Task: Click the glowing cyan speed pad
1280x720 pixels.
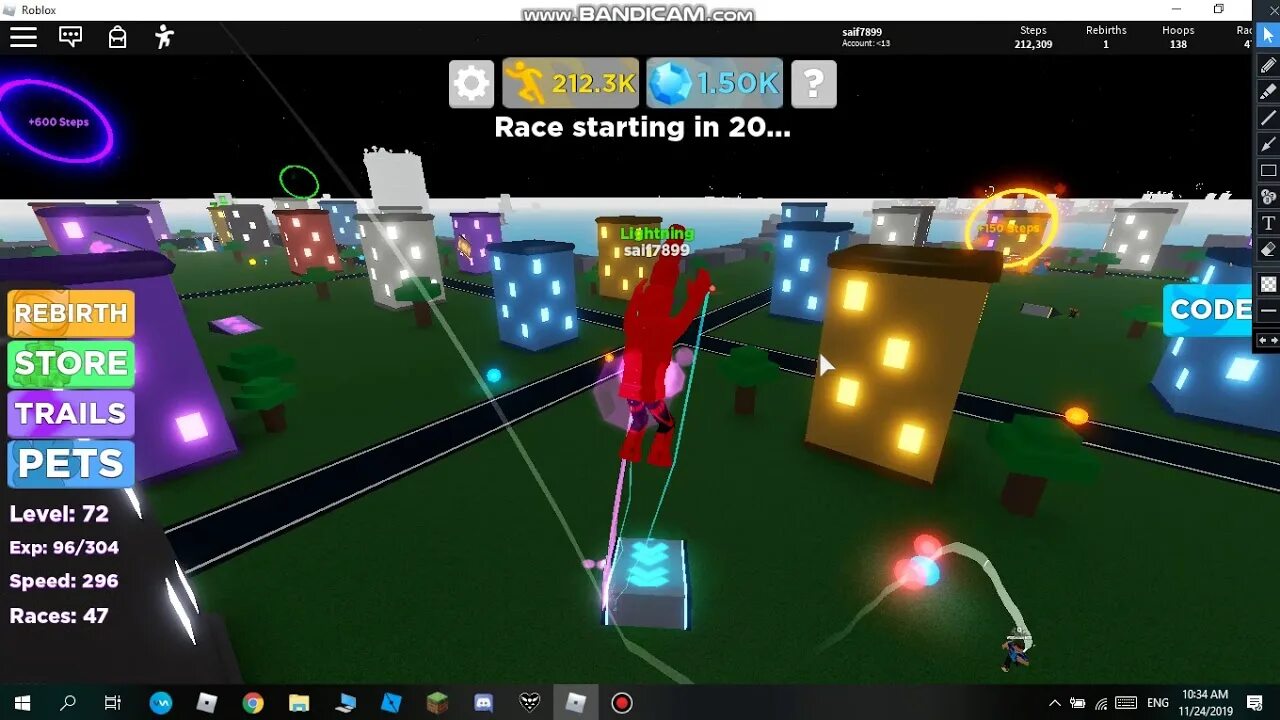Action: (x=647, y=582)
